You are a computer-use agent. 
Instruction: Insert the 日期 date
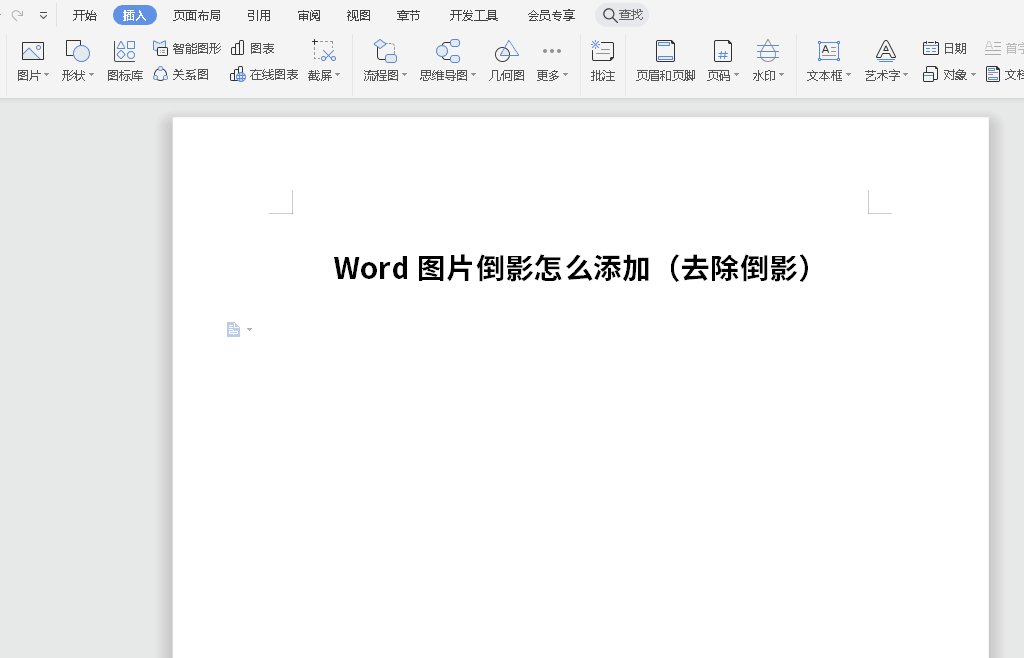click(x=944, y=48)
